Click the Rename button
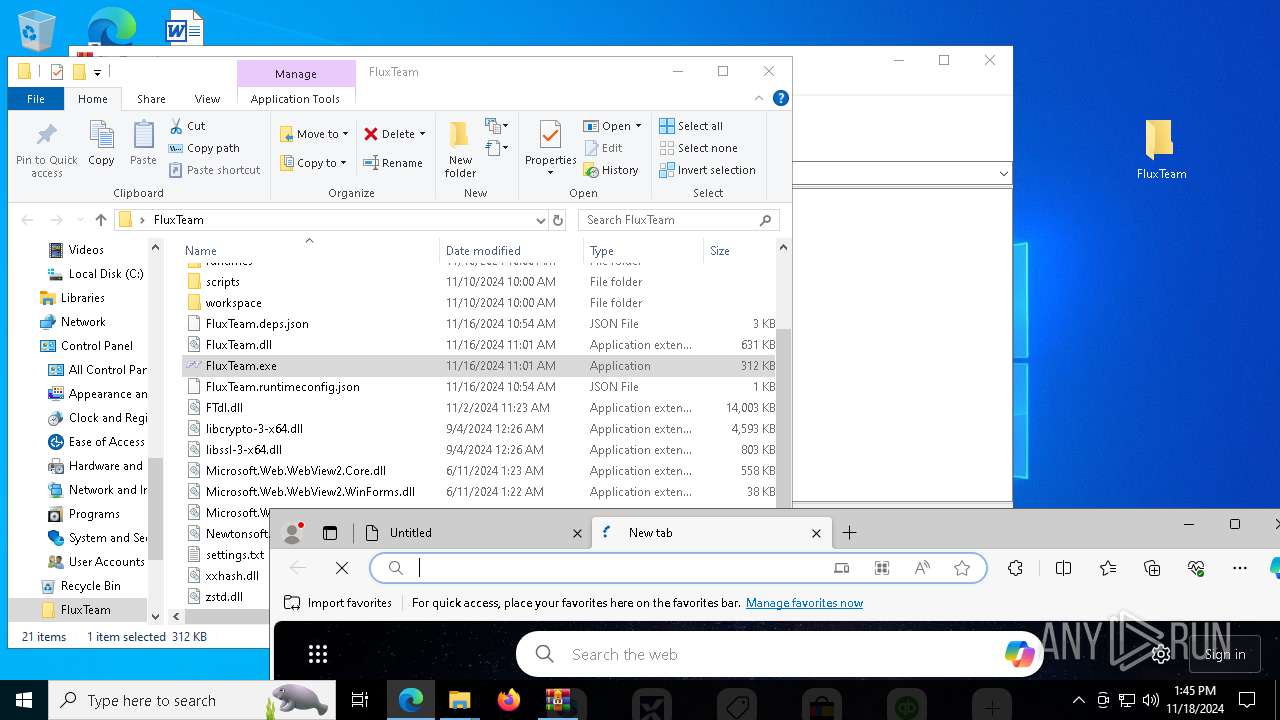This screenshot has width=1280, height=720. tap(393, 163)
